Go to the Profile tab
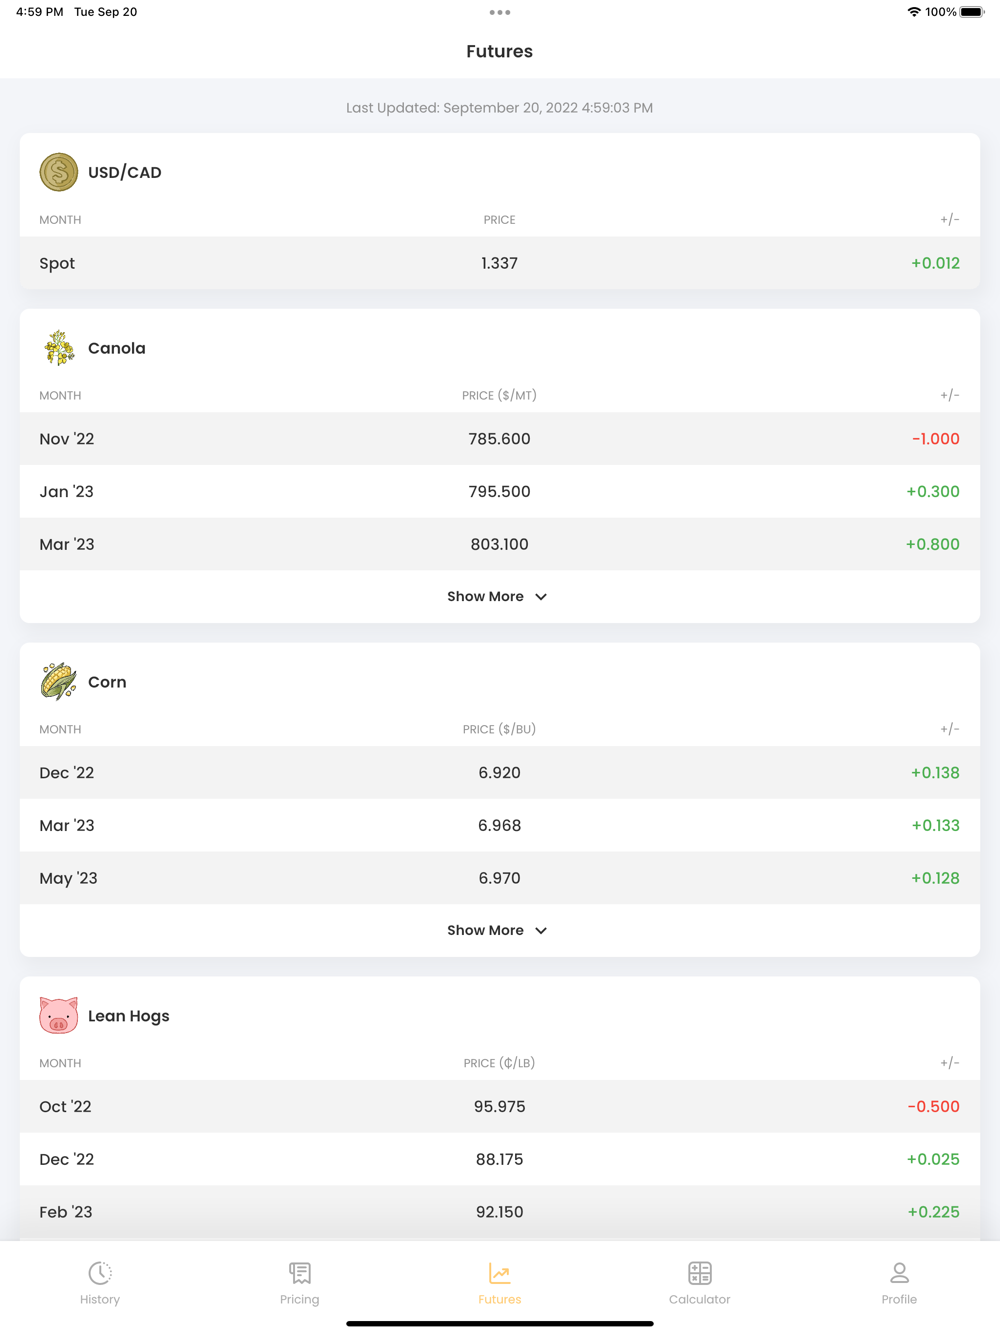Screen dimensions: 1000x1334 tap(899, 1283)
